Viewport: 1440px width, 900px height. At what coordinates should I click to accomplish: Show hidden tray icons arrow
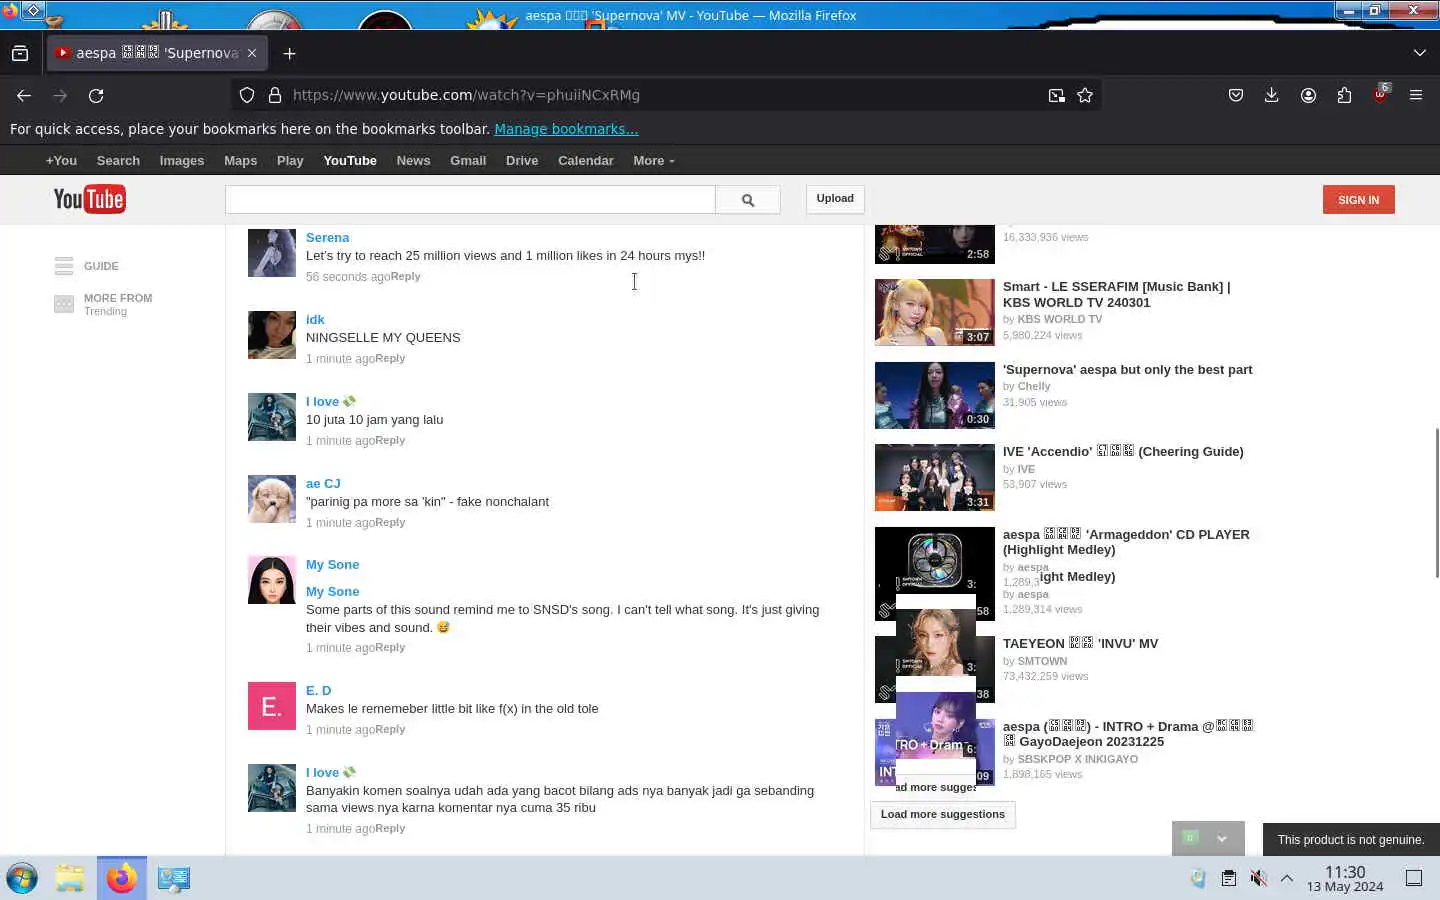1287,878
